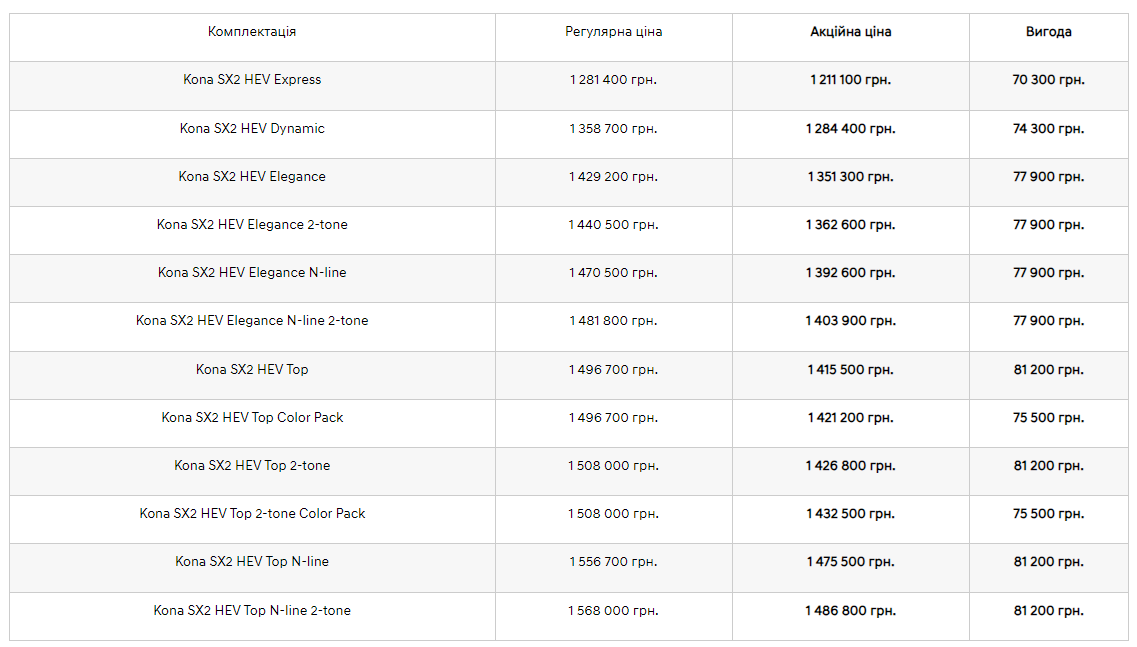The height and width of the screenshot is (647, 1137).
Task: Click the Акційна ціна column header
Action: coord(850,32)
